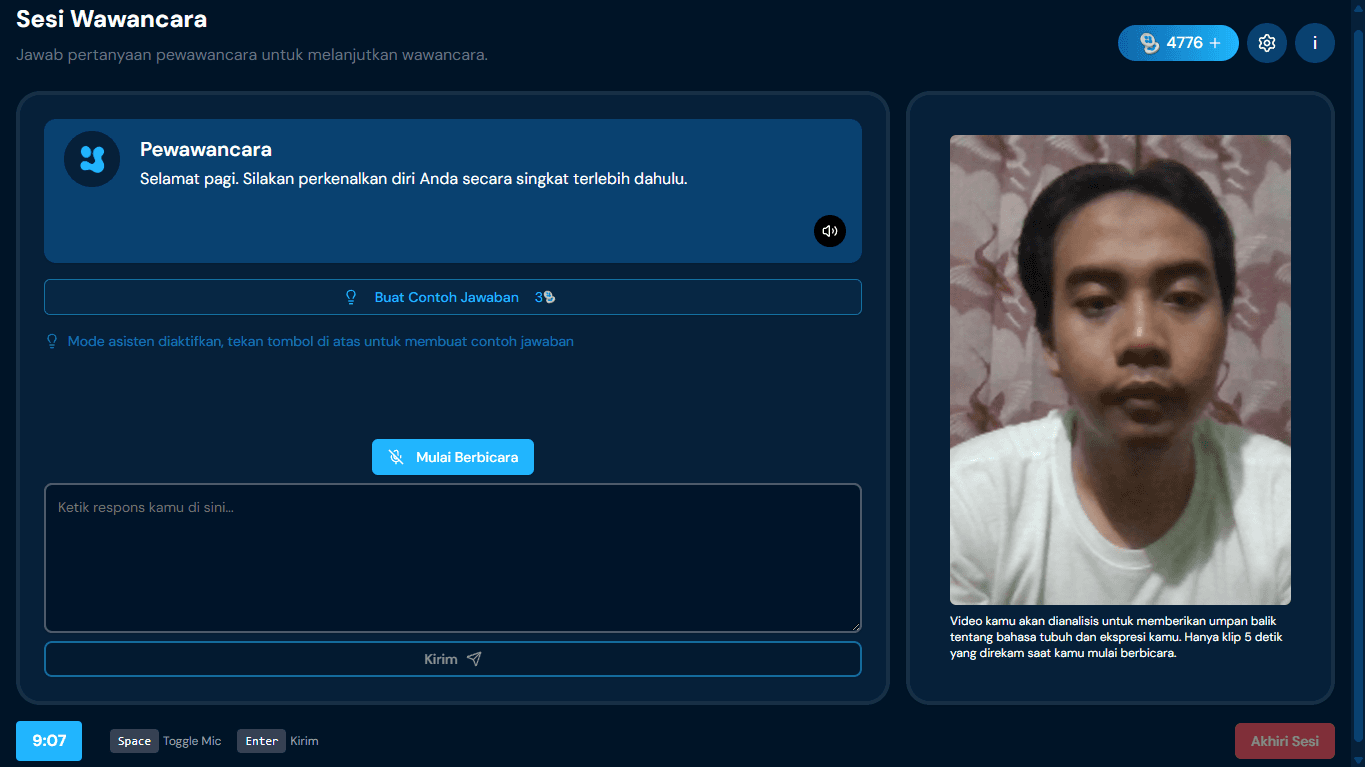This screenshot has height=767, width=1365.
Task: Open the info icon button
Action: [1315, 43]
